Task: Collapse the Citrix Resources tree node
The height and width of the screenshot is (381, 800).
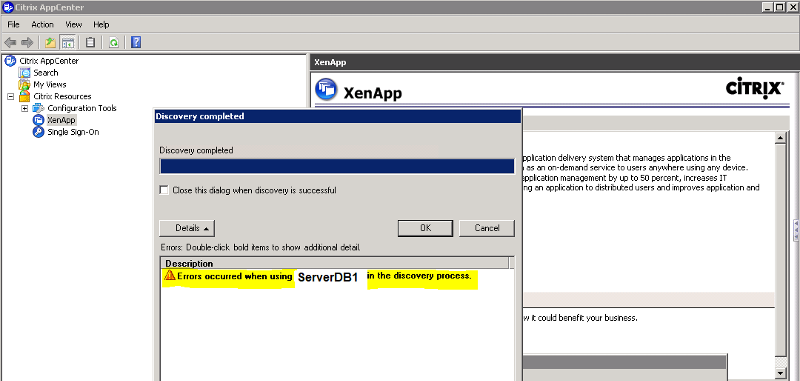Action: tap(10, 96)
